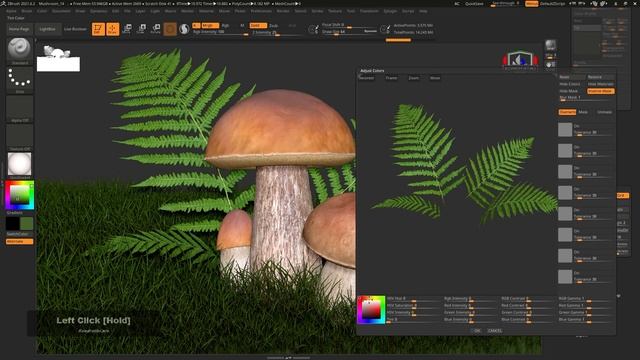This screenshot has width=640, height=360.
Task: Click the camera view head icon
Action: [520, 60]
